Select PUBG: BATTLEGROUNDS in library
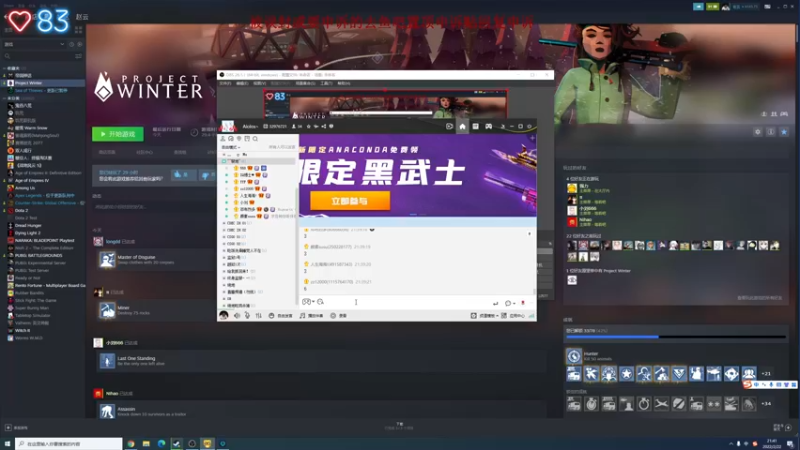This screenshot has width=800, height=450. (38, 255)
